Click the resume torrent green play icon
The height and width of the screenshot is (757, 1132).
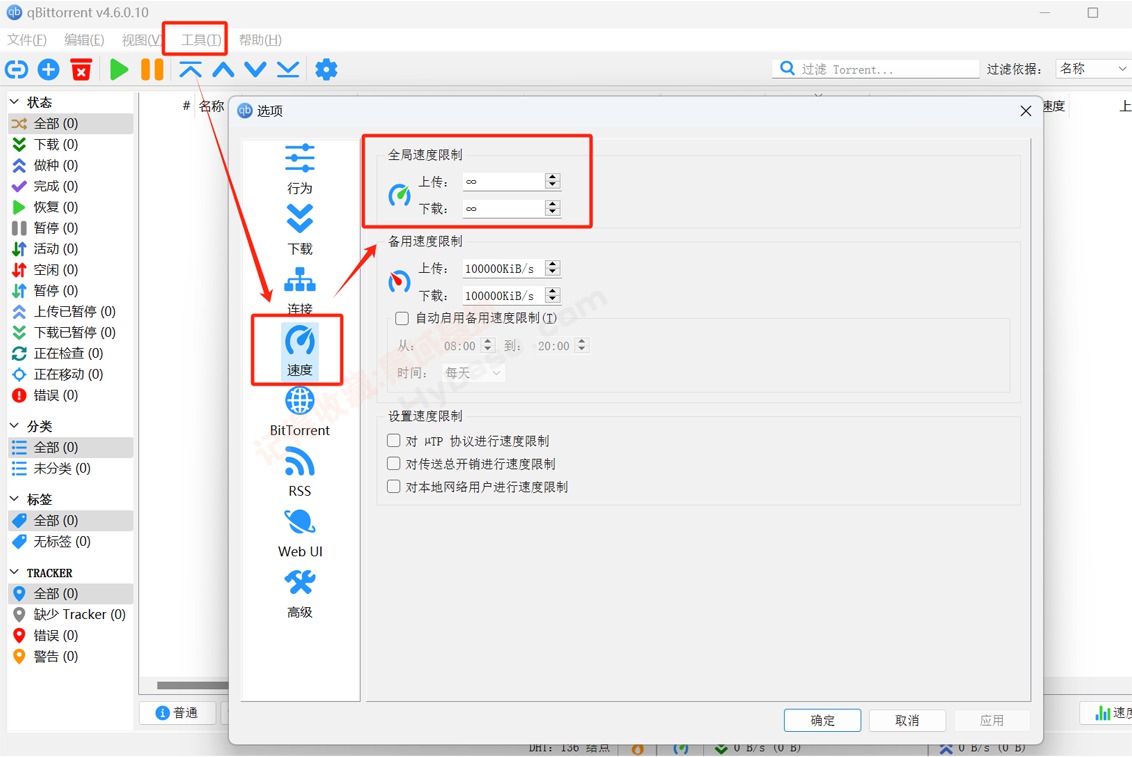click(119, 69)
